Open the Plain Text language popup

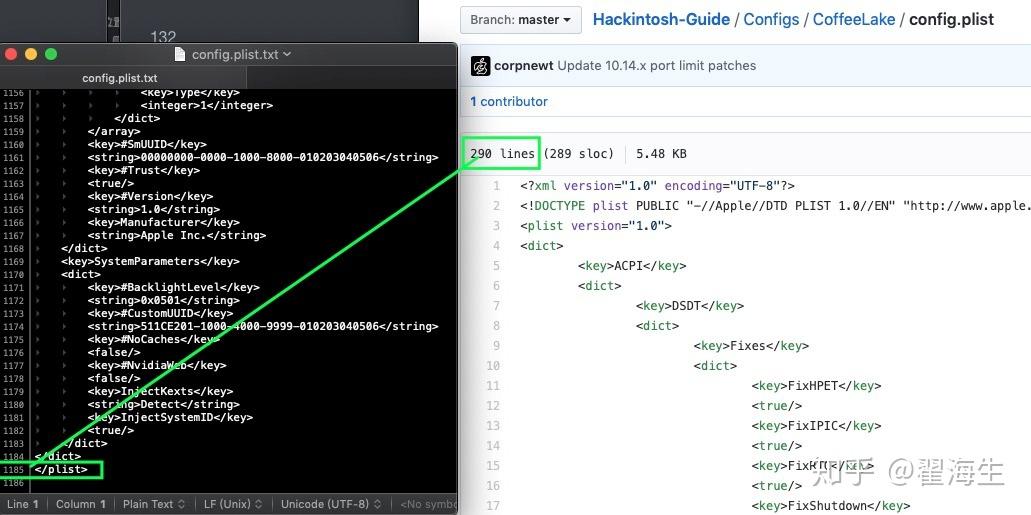153,504
